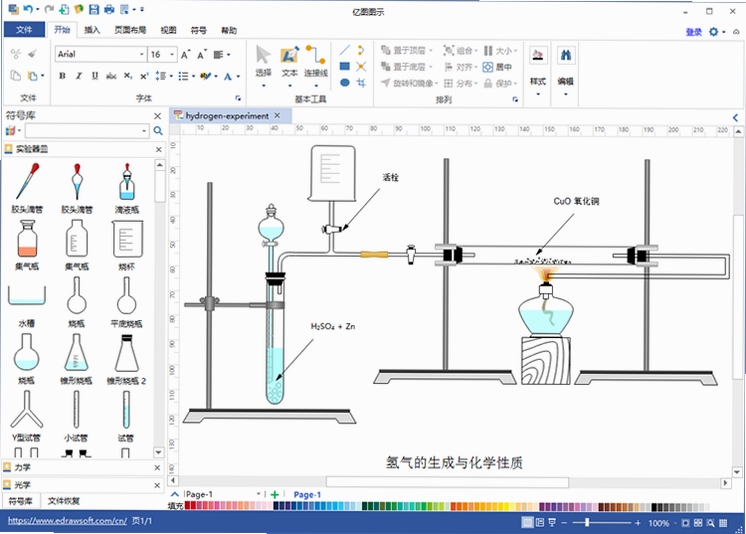Click the zoom in plus icon
The height and width of the screenshot is (534, 746).
pos(638,523)
